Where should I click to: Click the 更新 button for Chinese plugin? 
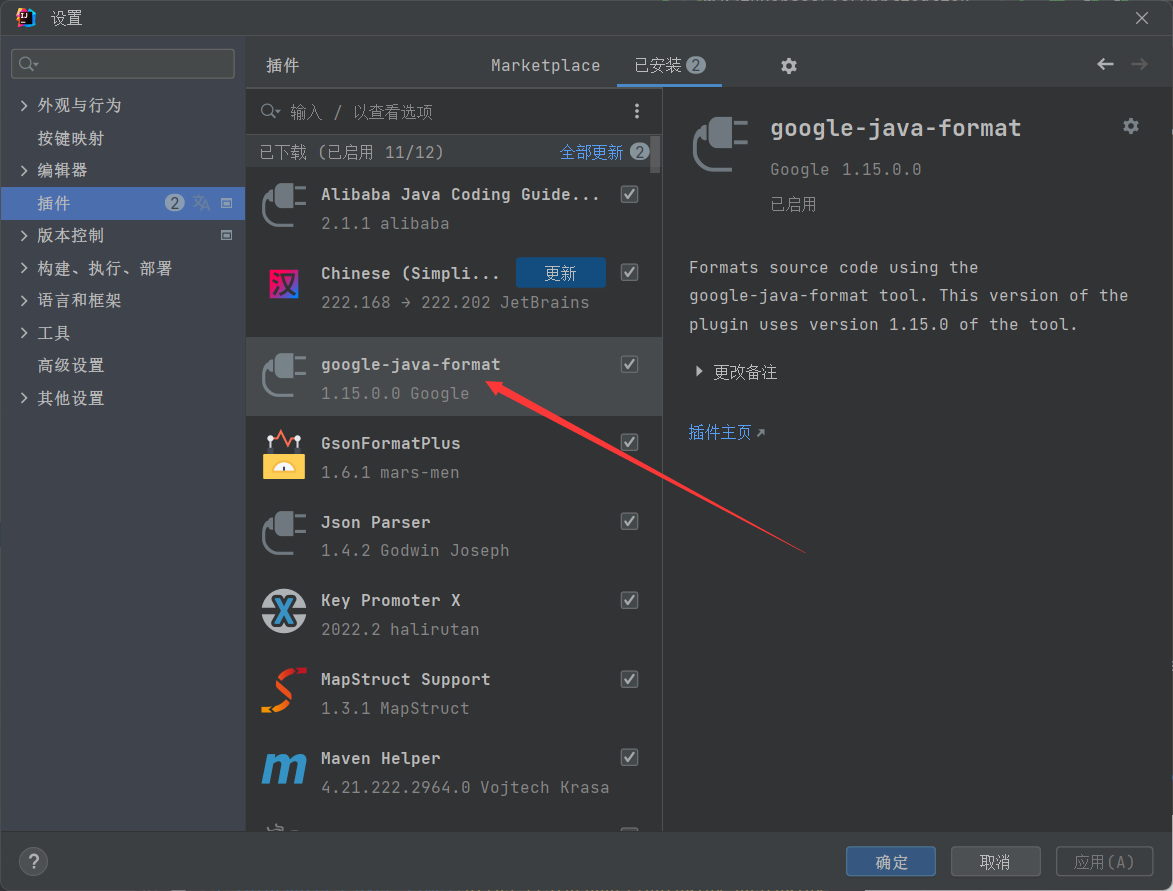point(560,273)
